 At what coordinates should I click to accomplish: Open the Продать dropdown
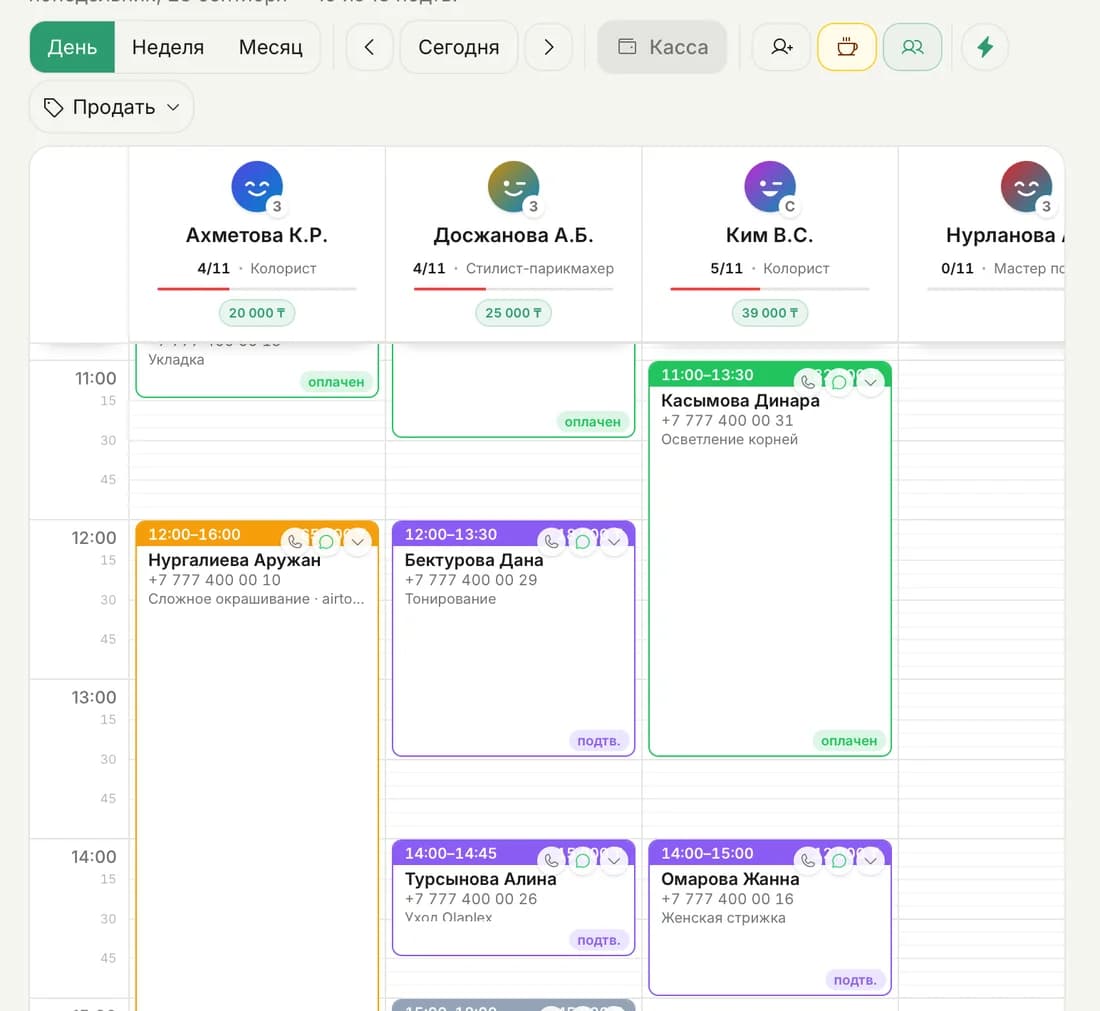(x=112, y=107)
